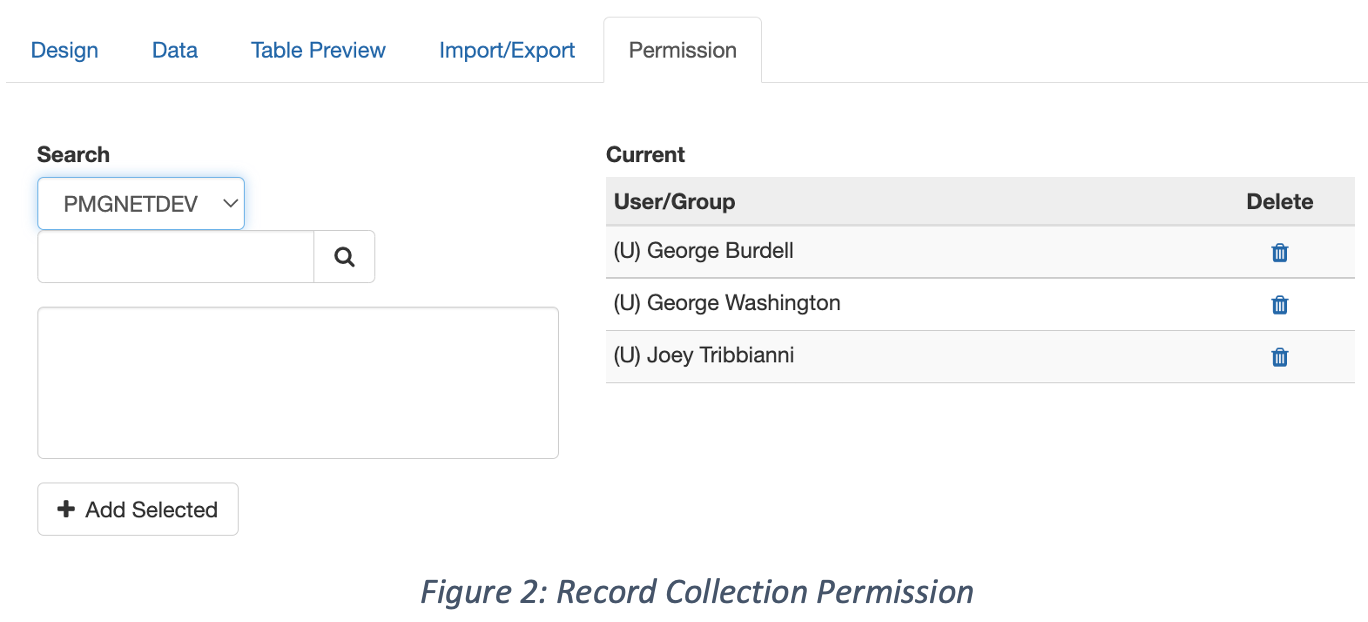Switch to the Design tab
Viewport: 1368px width, 622px height.
coord(65,50)
